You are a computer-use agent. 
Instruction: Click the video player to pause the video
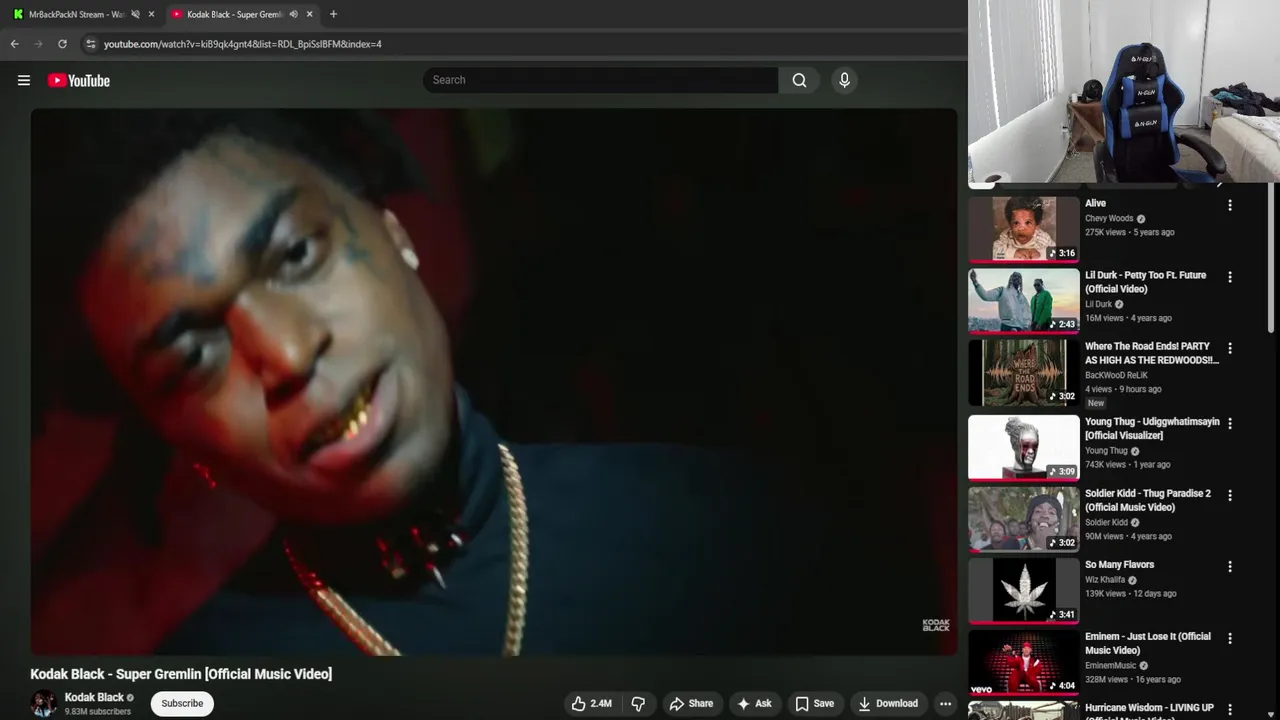tap(494, 381)
